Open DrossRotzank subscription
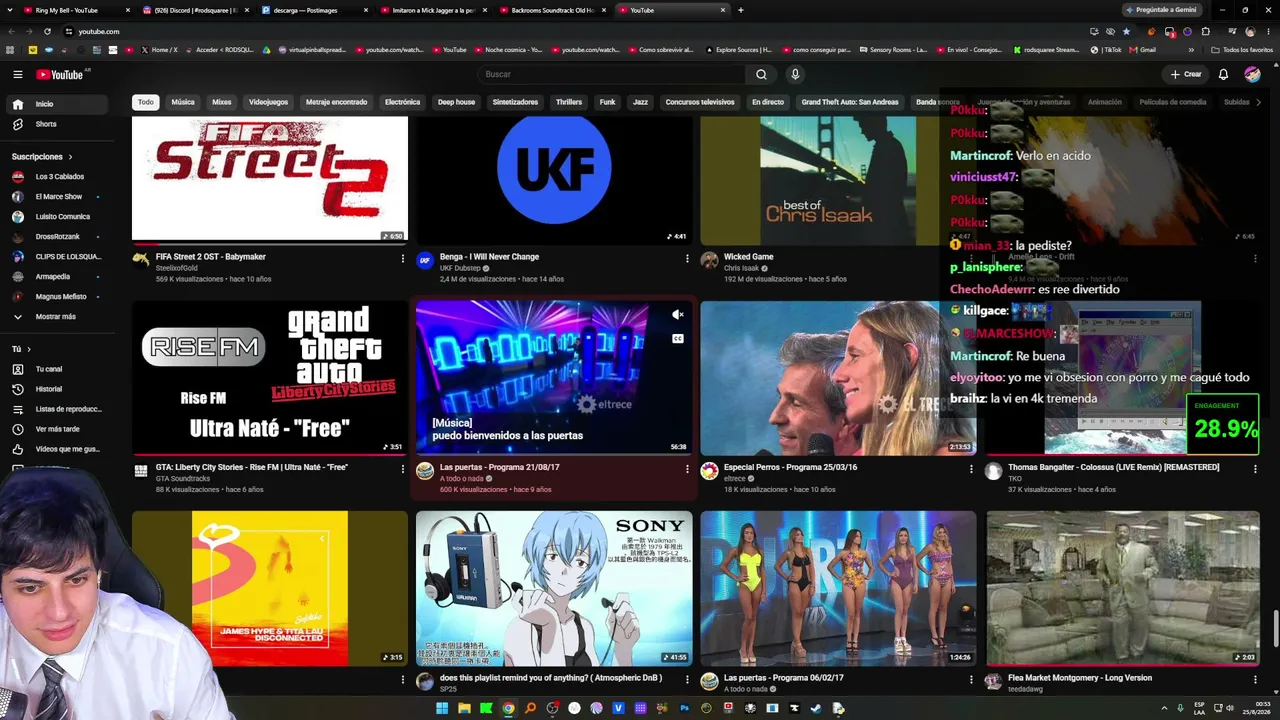1280x720 pixels. 56,237
